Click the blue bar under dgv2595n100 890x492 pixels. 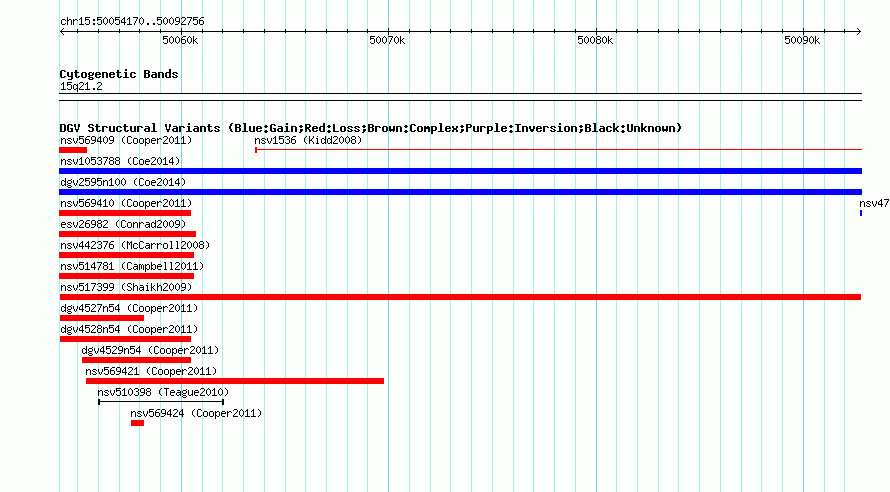click(460, 192)
